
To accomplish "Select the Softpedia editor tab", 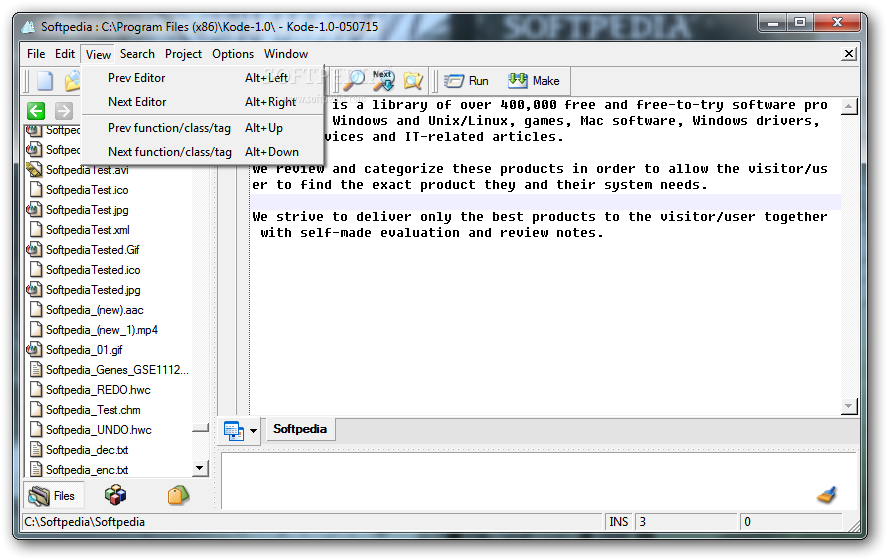I will pos(300,429).
